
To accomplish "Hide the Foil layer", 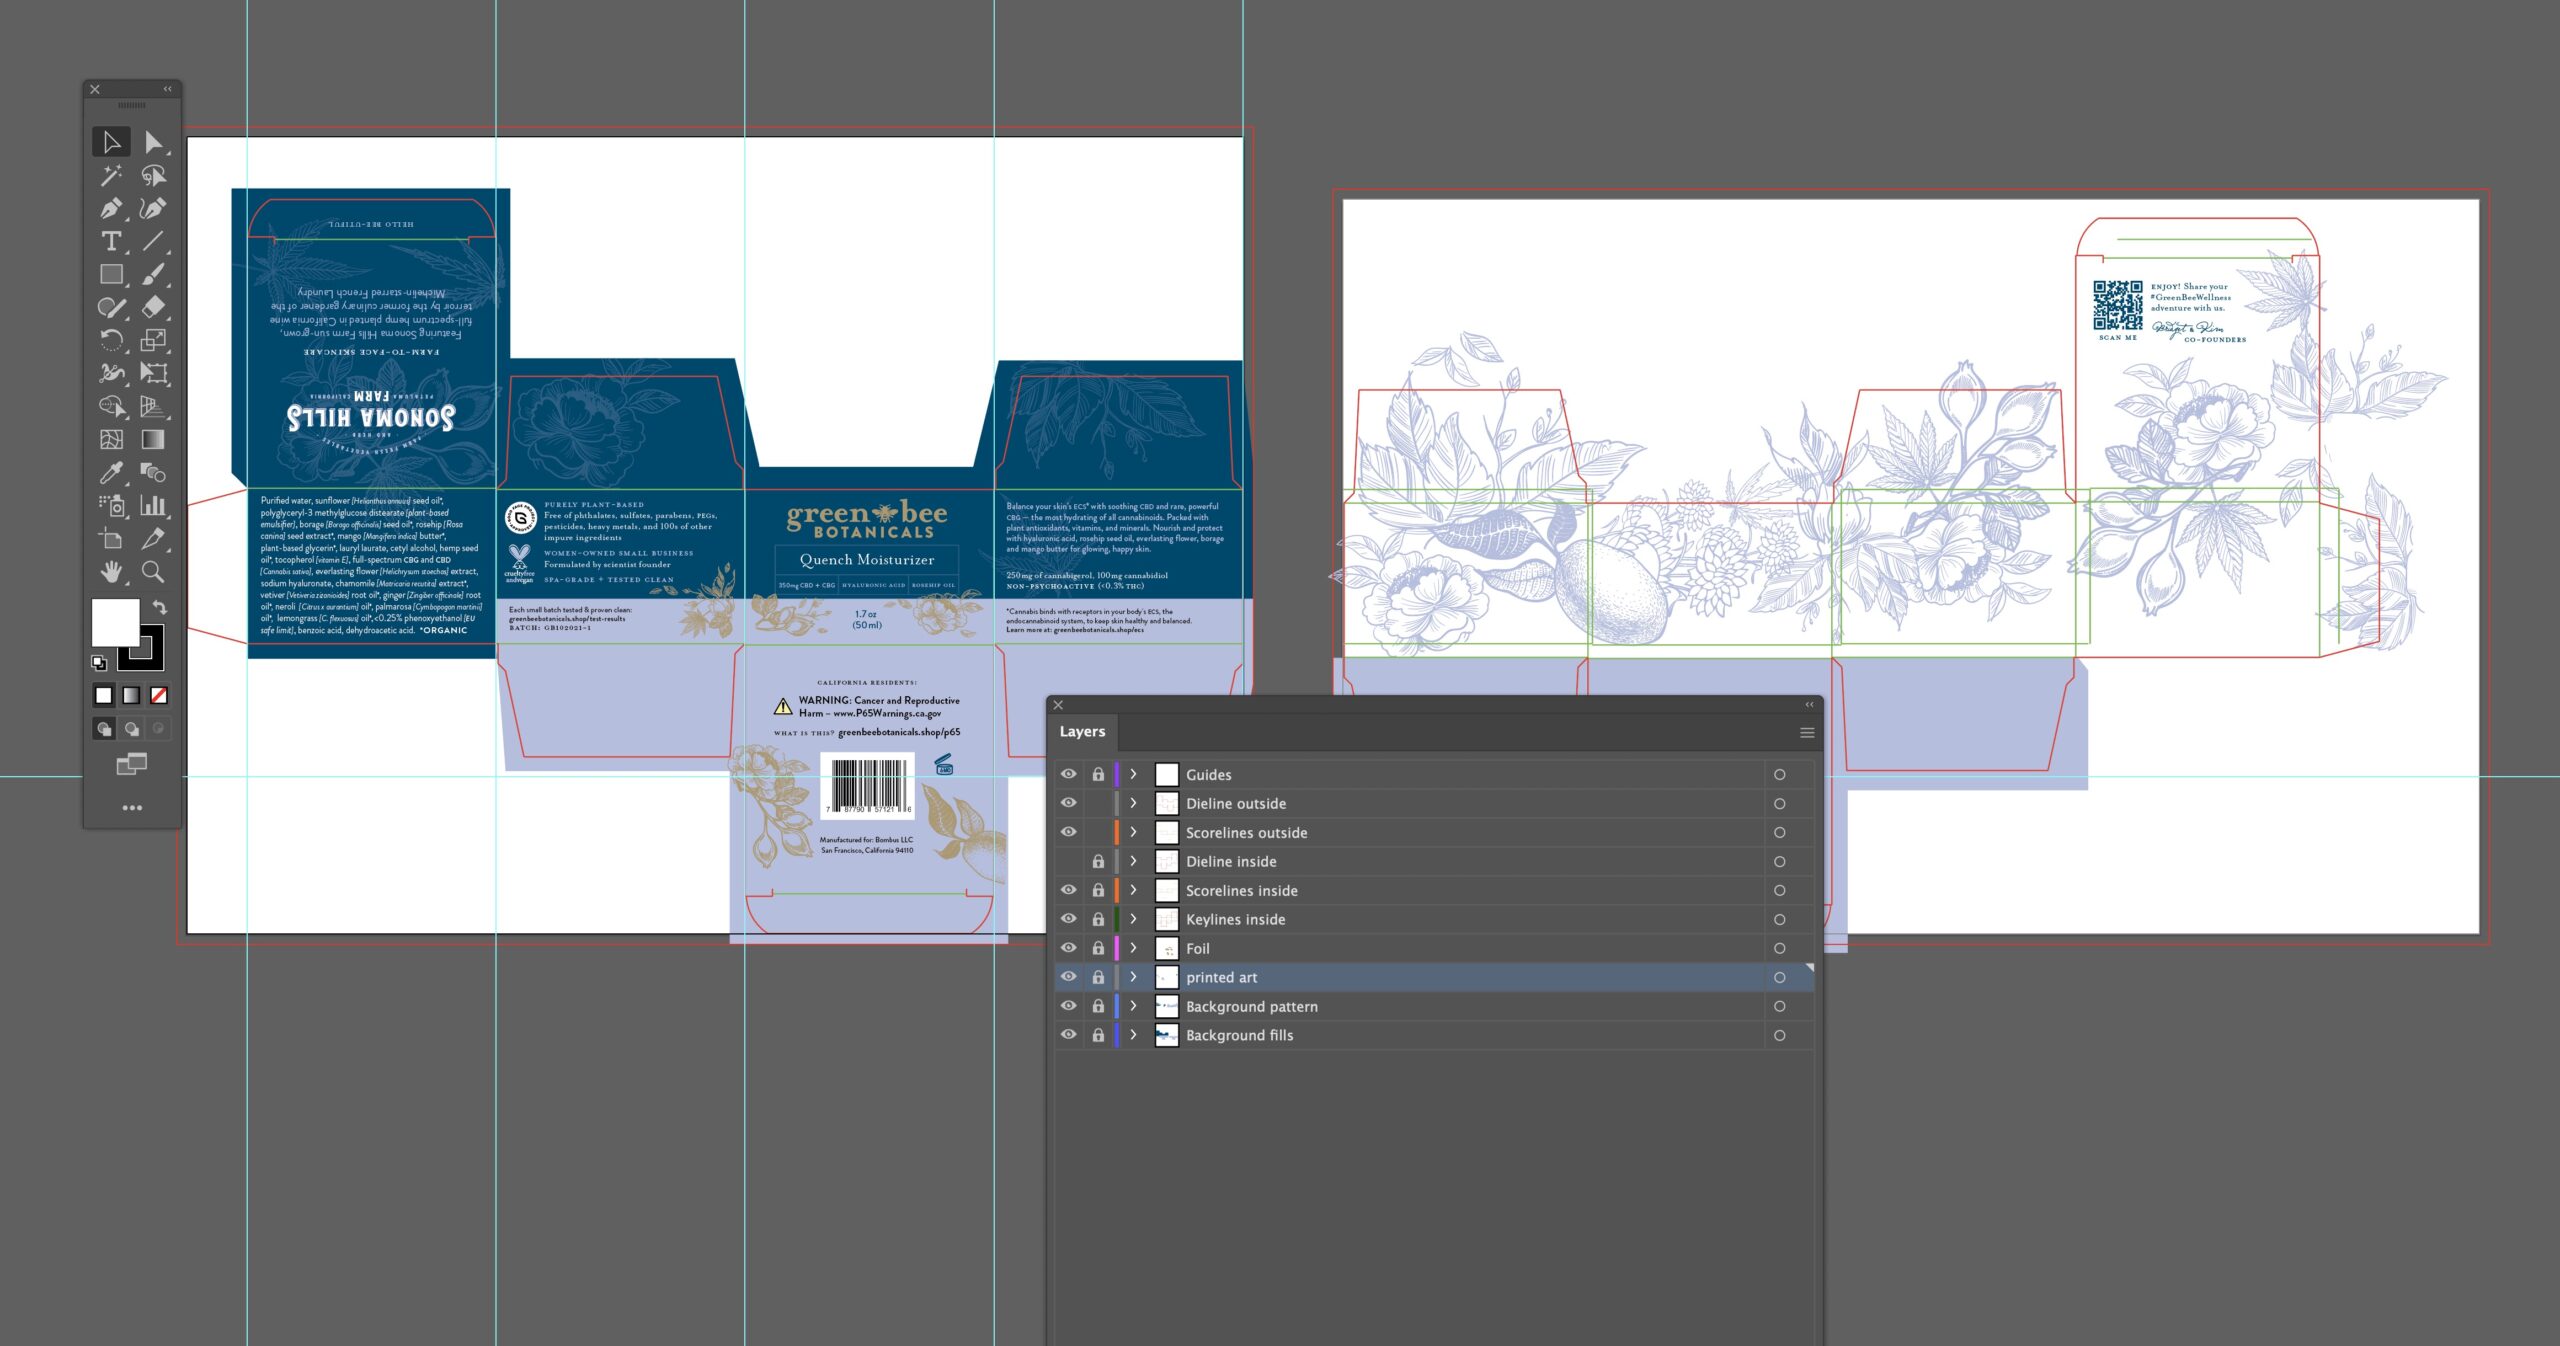I will [x=1068, y=948].
